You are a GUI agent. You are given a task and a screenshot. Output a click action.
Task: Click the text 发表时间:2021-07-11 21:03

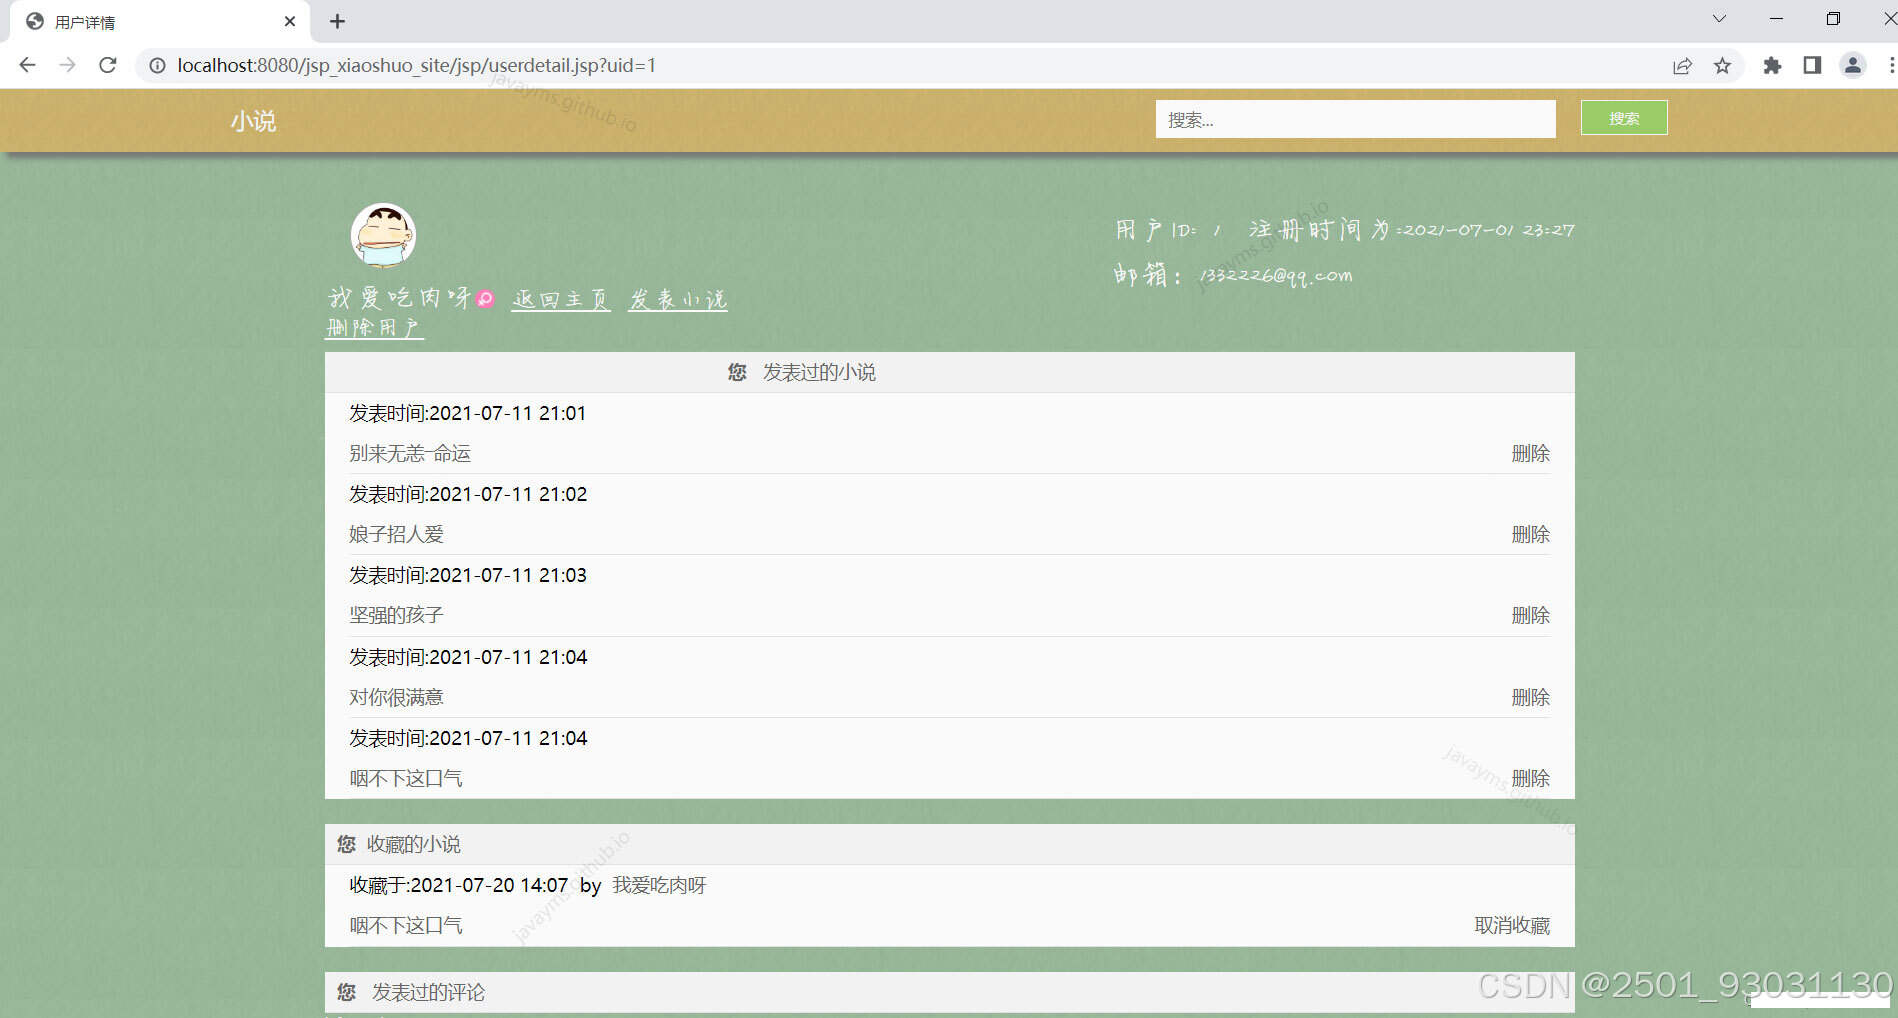click(x=467, y=575)
